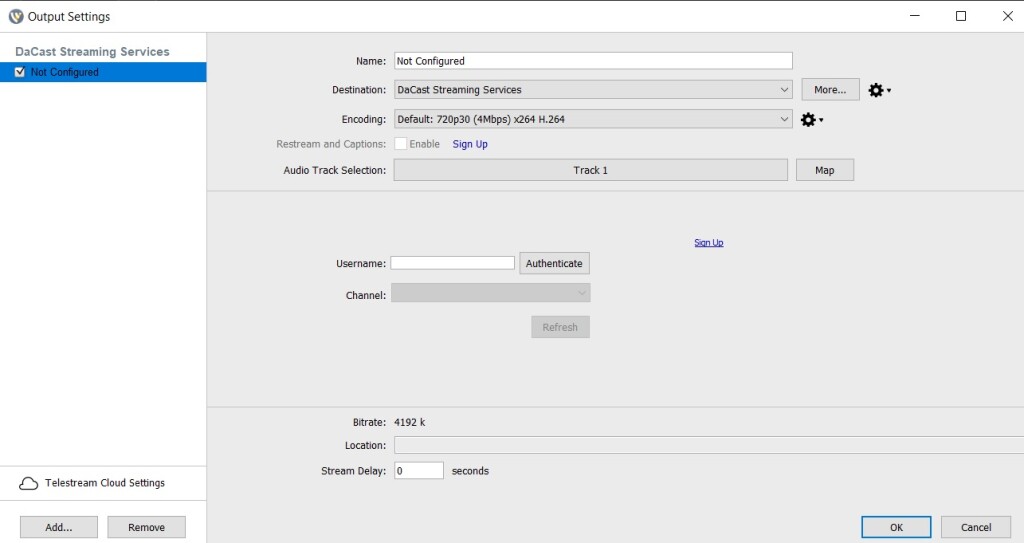Click the More... button

point(830,90)
